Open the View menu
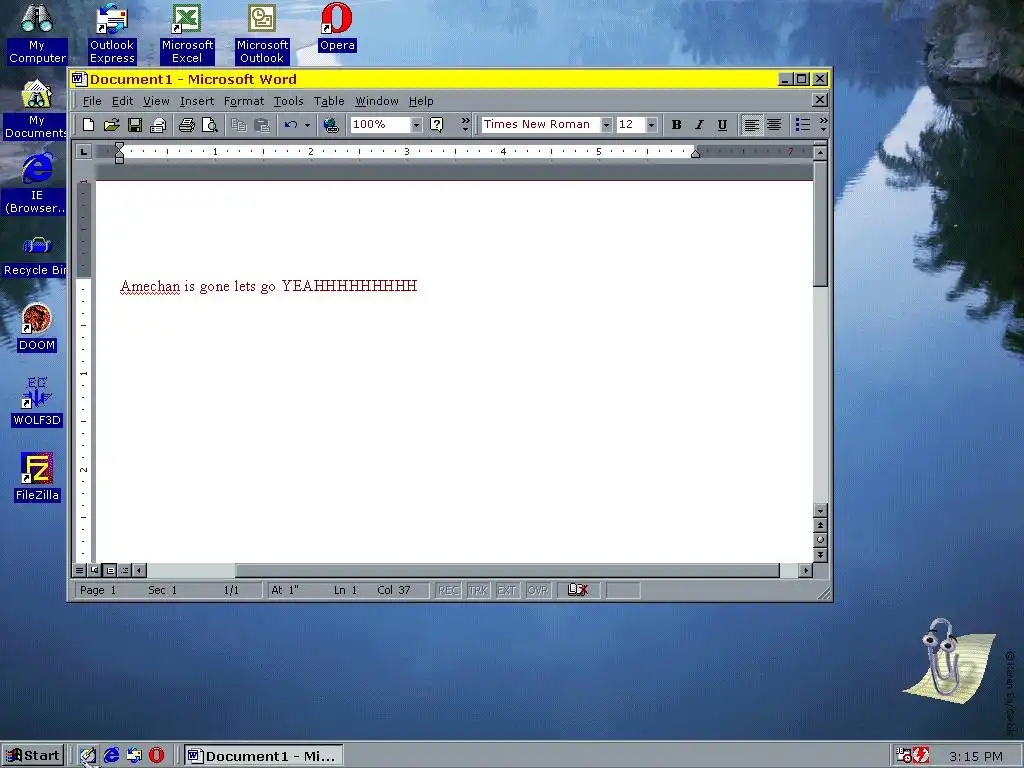1024x768 pixels. coord(156,101)
